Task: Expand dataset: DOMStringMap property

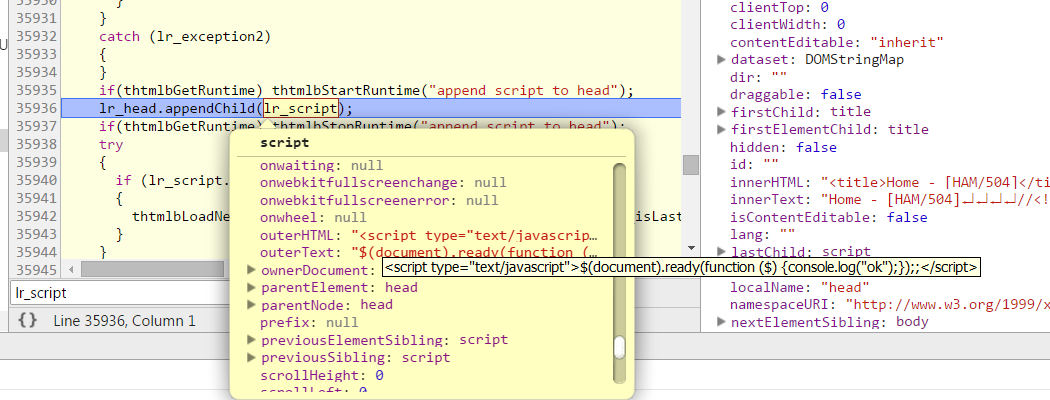Action: pos(721,60)
